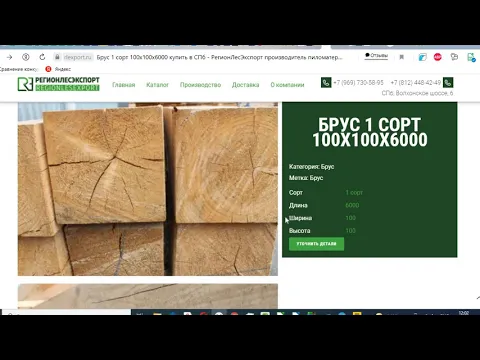Click the padlock site security icon
The height and width of the screenshot is (360, 480).
pyautogui.click(x=57, y=57)
